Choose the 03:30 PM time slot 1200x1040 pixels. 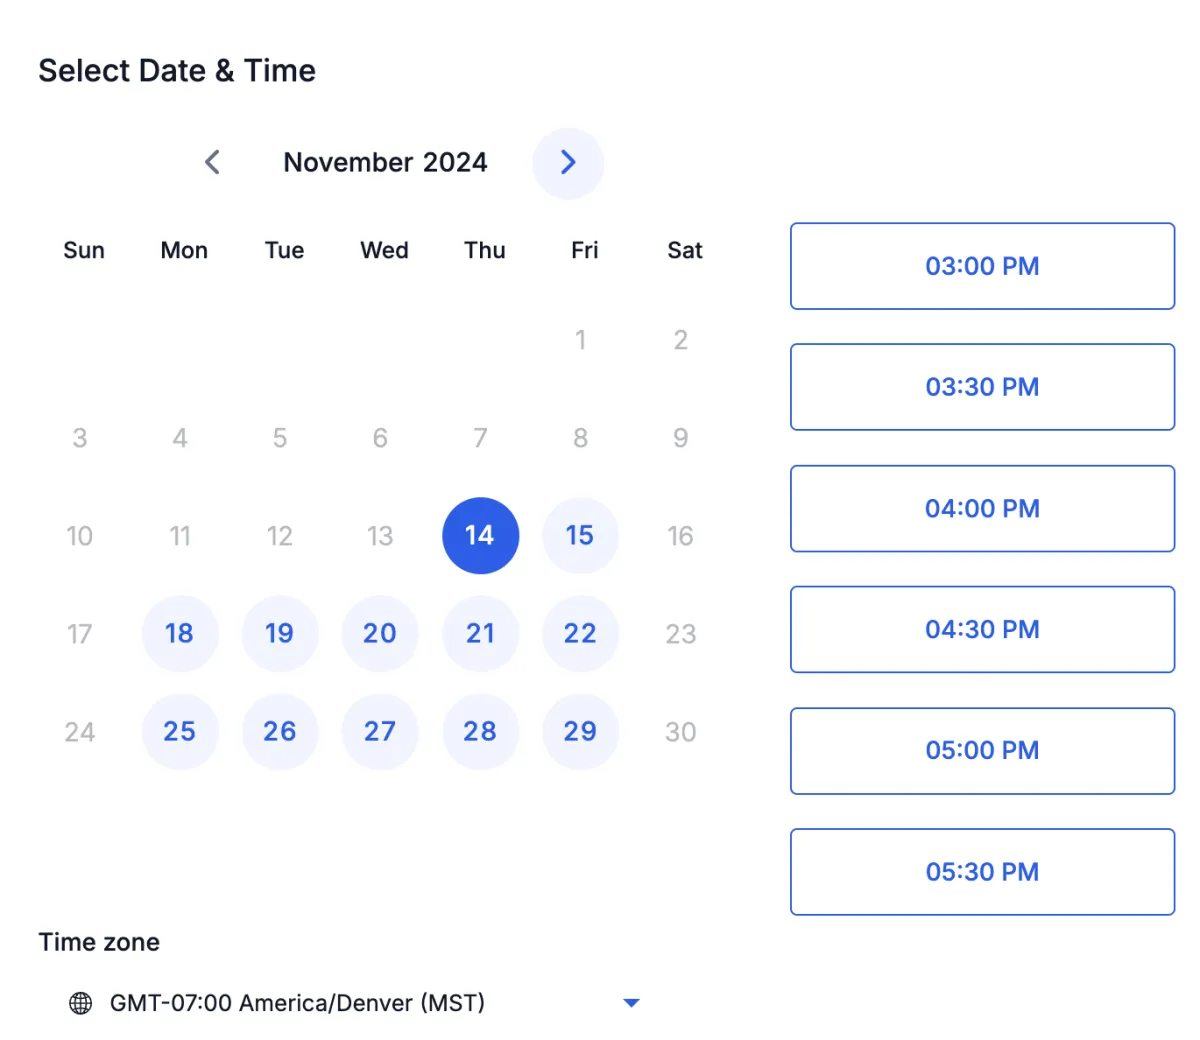982,387
